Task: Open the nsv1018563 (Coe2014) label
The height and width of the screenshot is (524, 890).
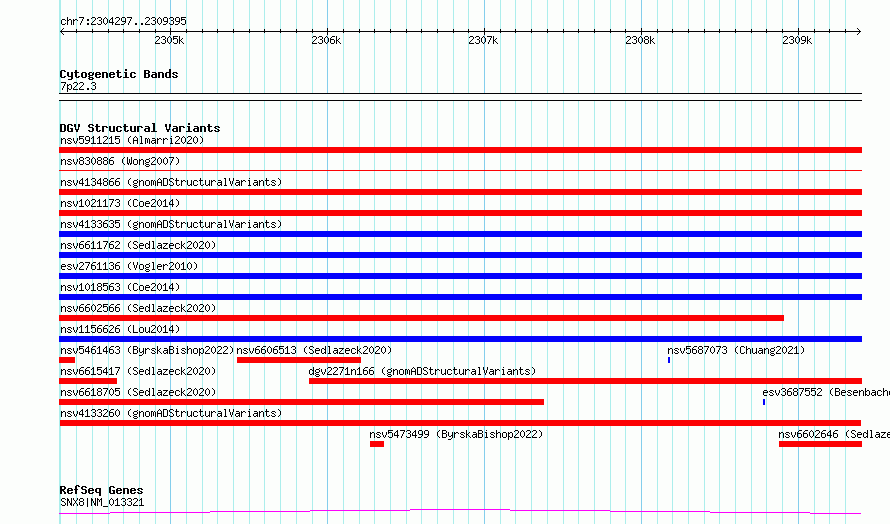Action: pyautogui.click(x=120, y=287)
